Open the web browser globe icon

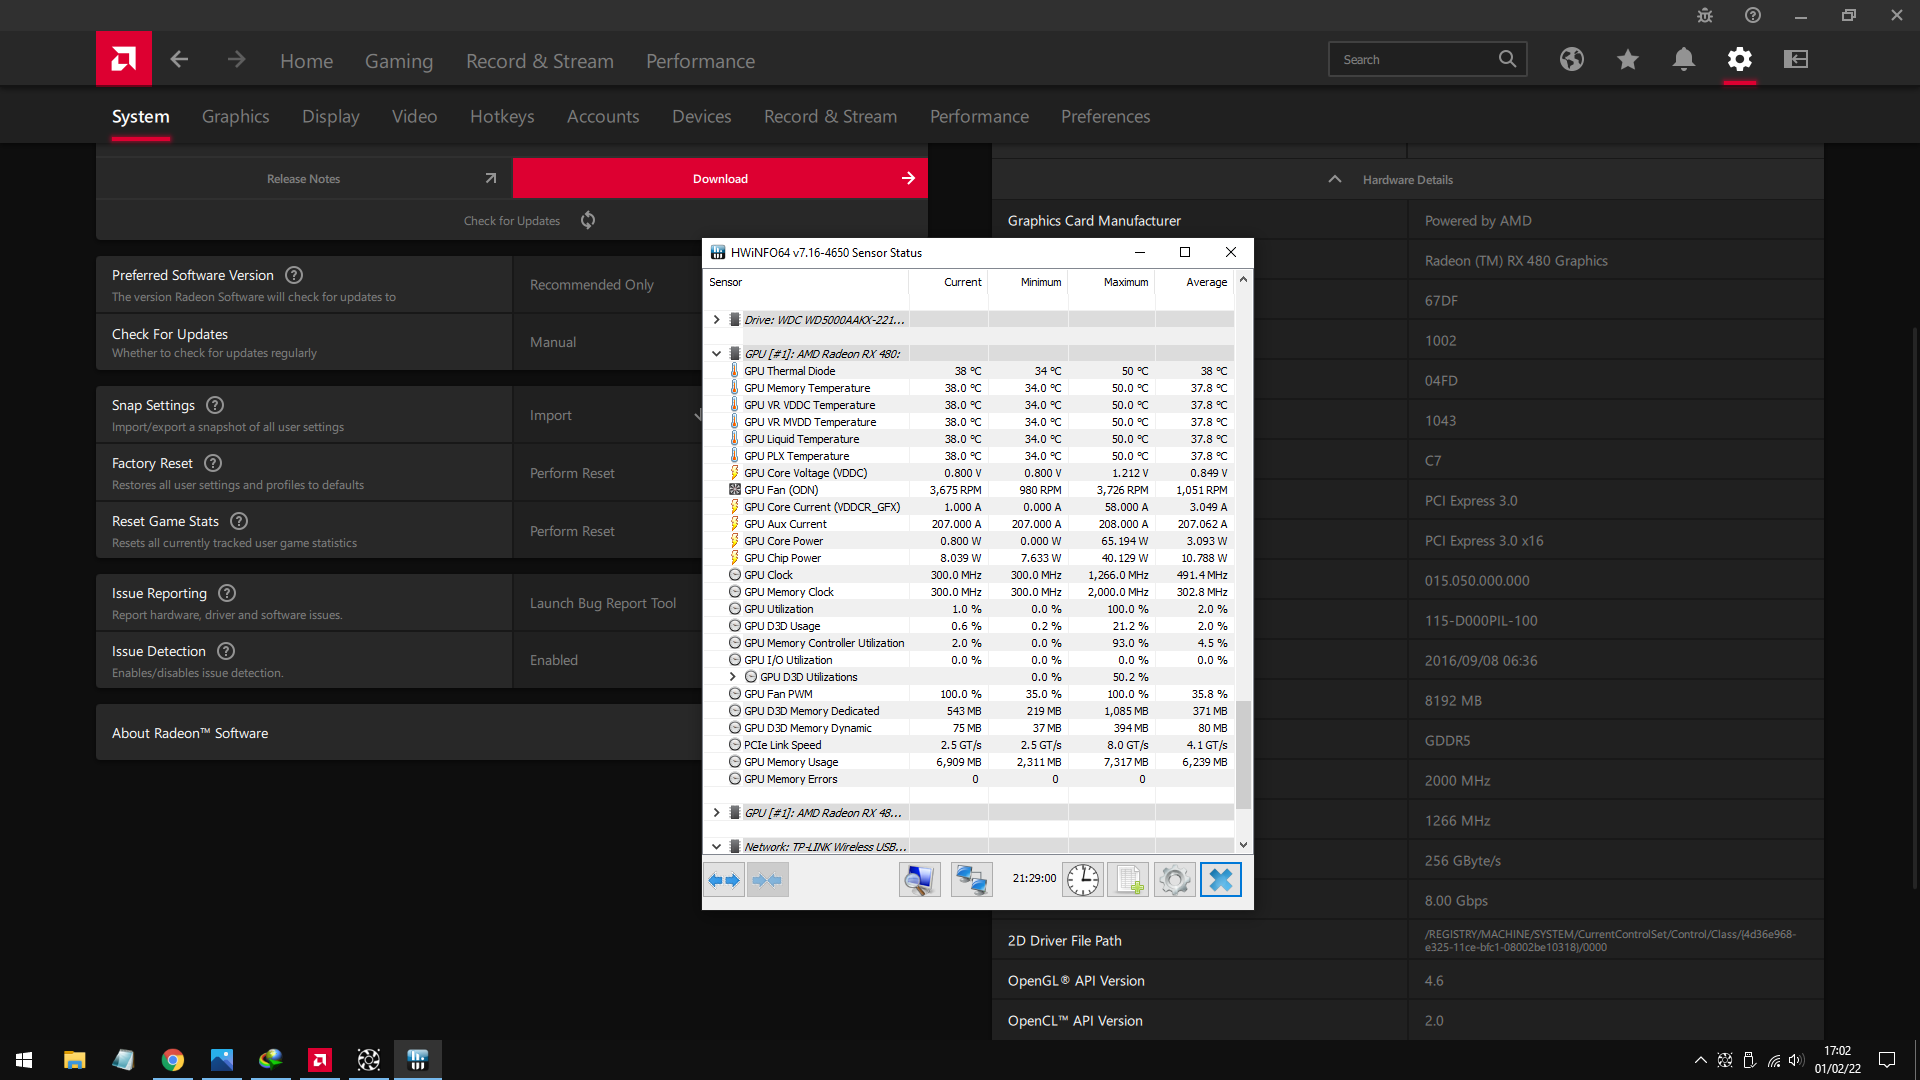point(1572,59)
